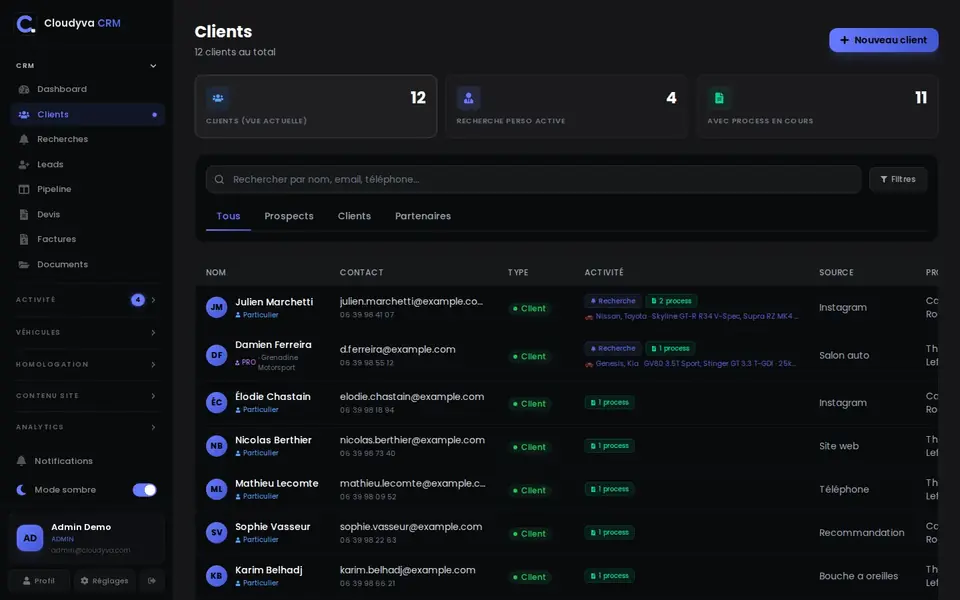The image size is (960, 600).
Task: Toggle the Mode sombre switch off
Action: pyautogui.click(x=144, y=490)
